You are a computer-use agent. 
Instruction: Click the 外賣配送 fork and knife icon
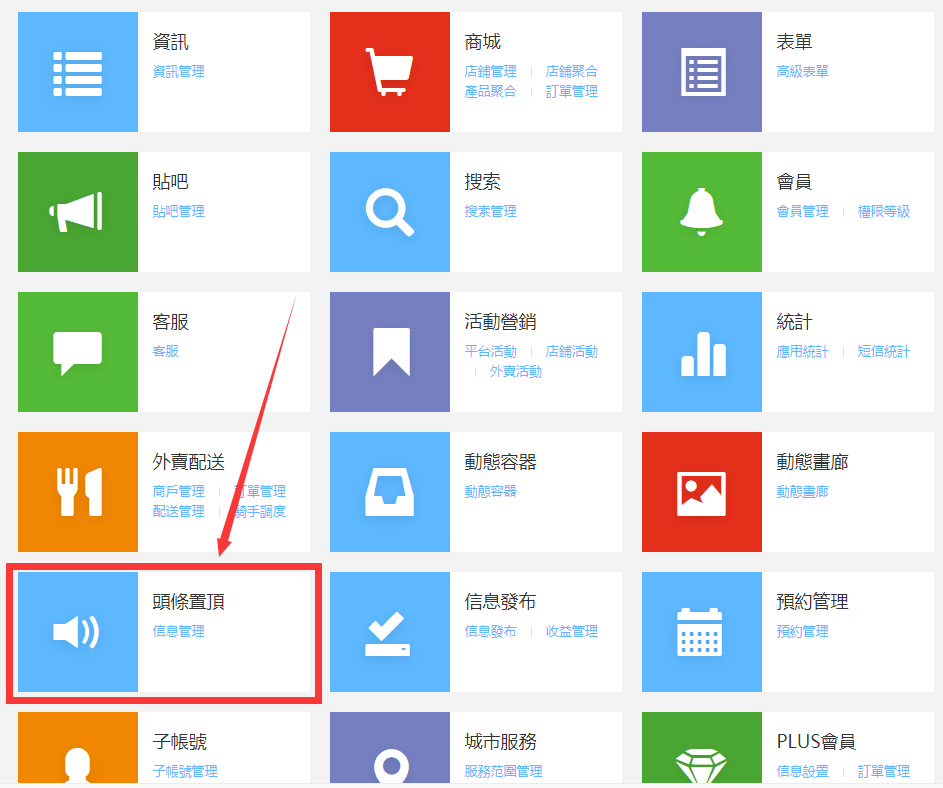click(x=78, y=492)
